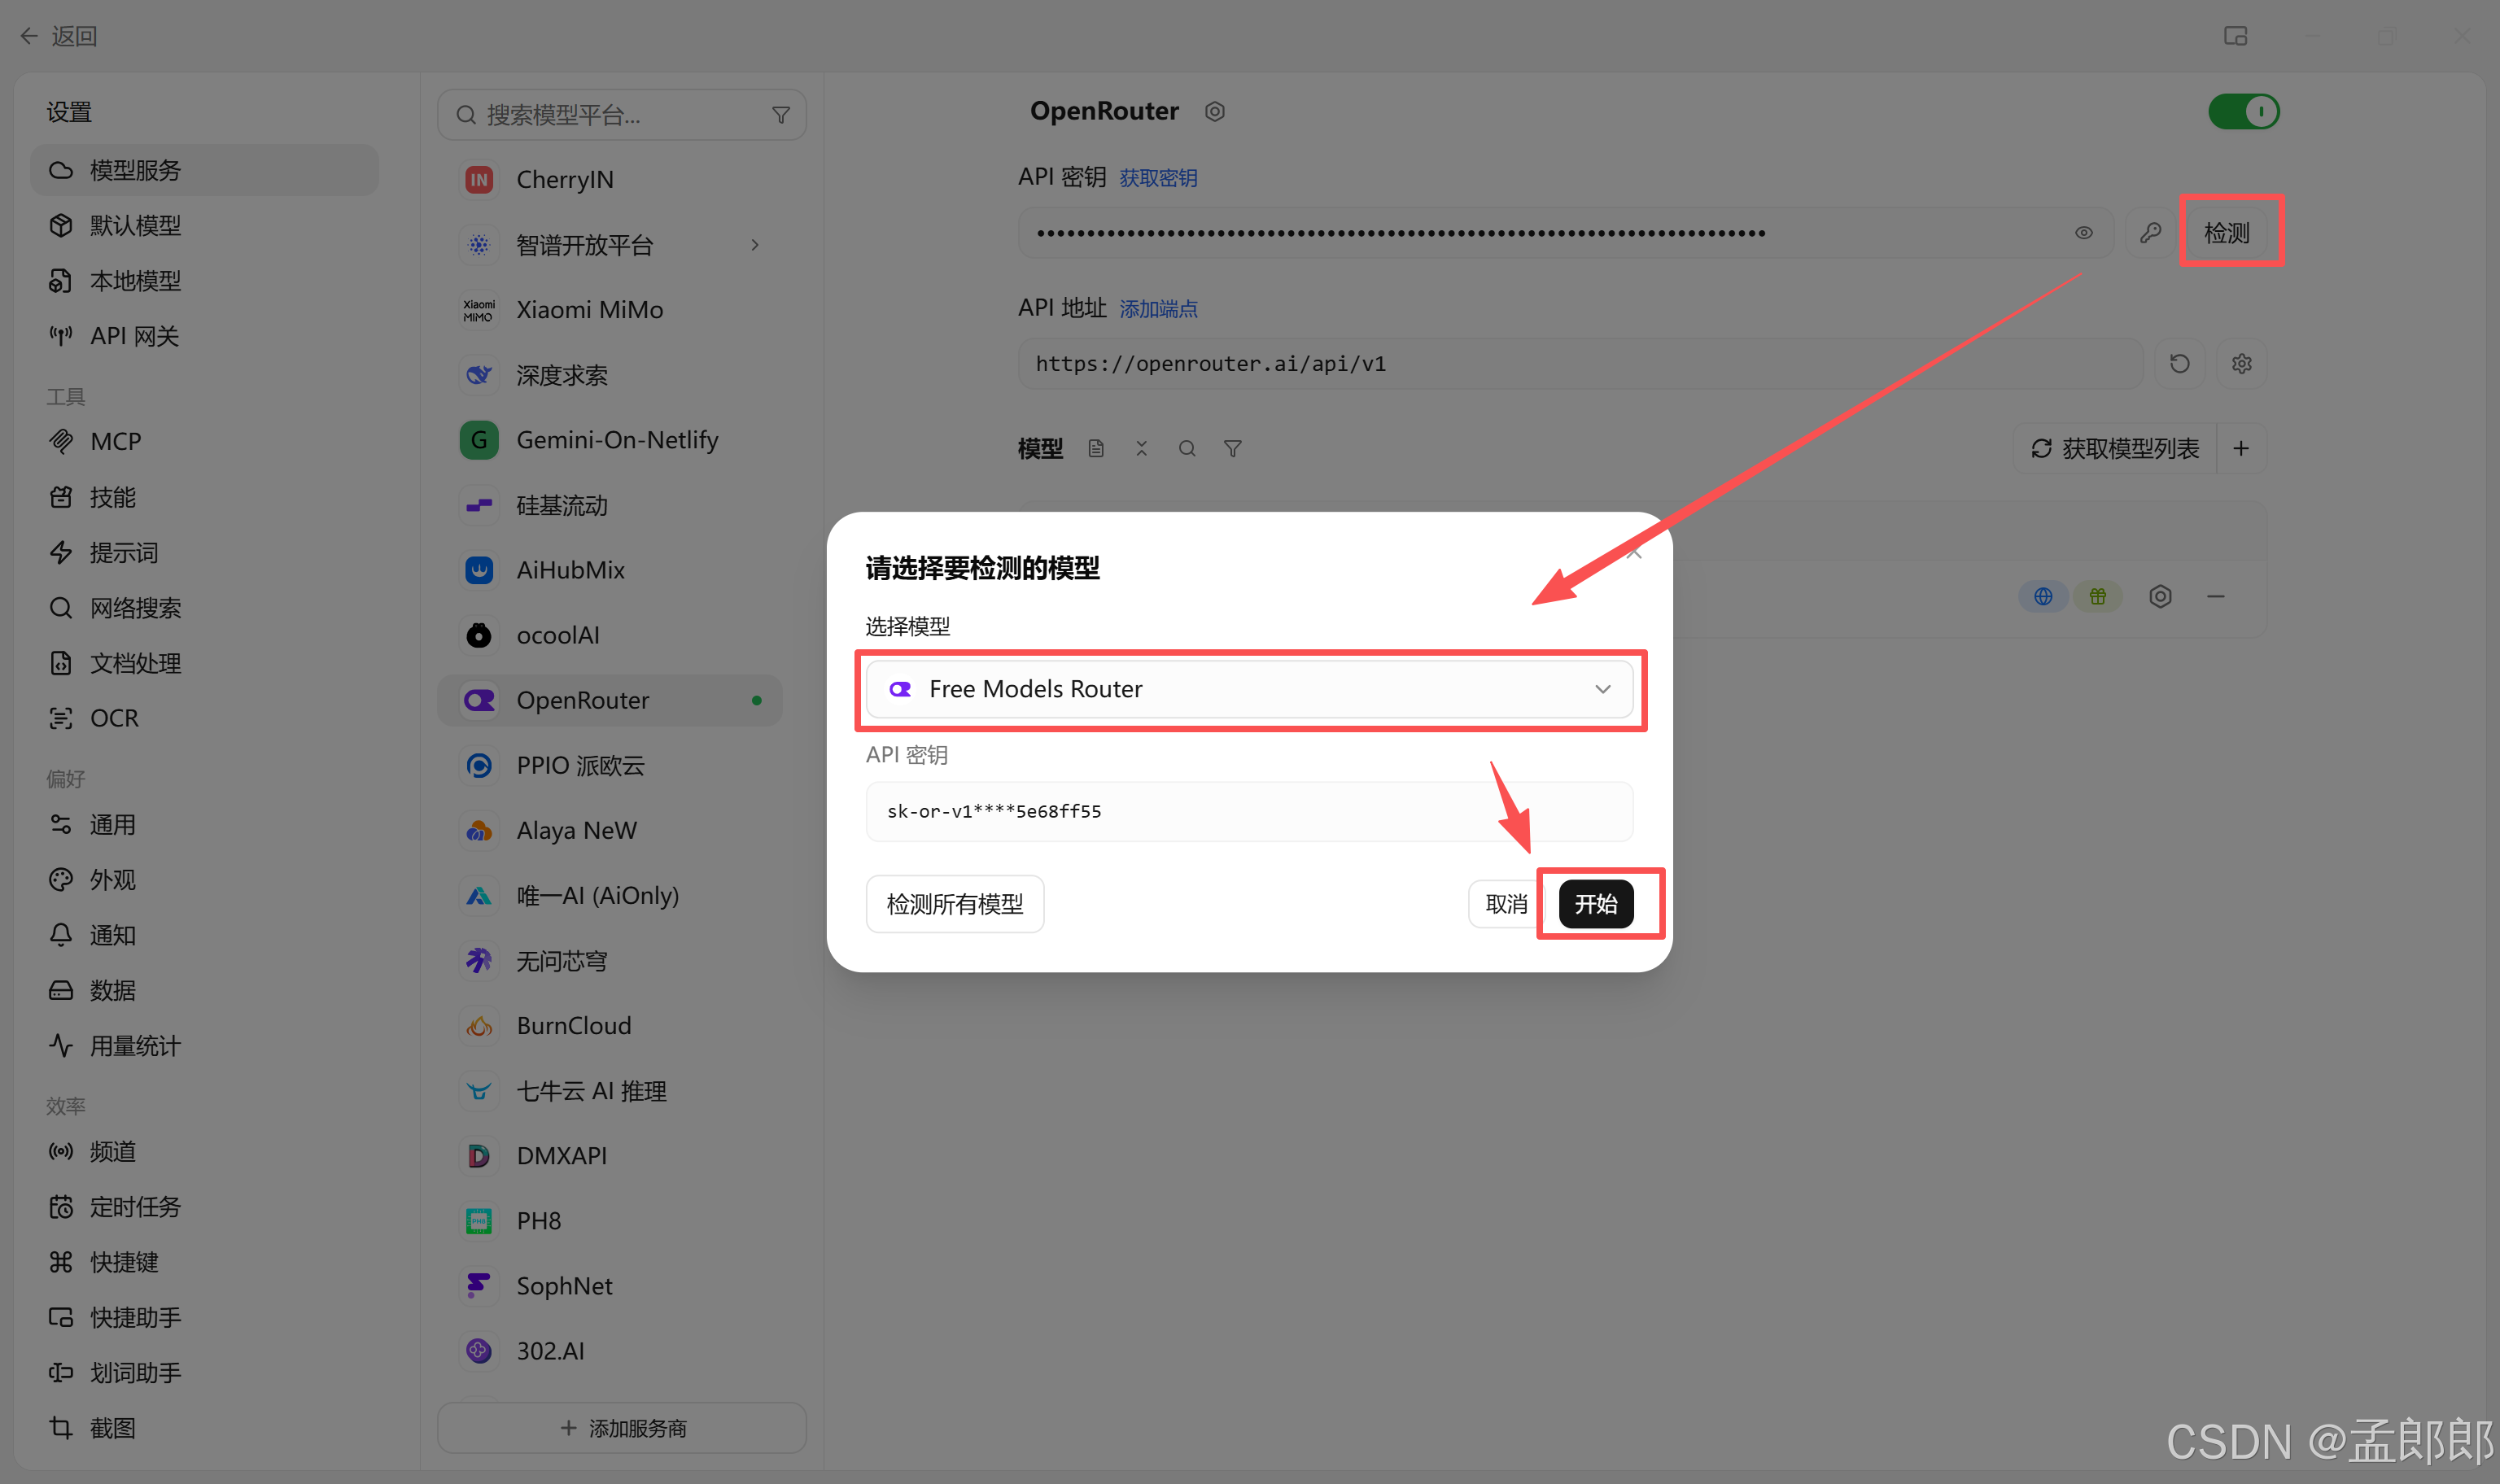Click the Xiaomi MiMo provider logo
2500x1484 pixels.
click(479, 310)
